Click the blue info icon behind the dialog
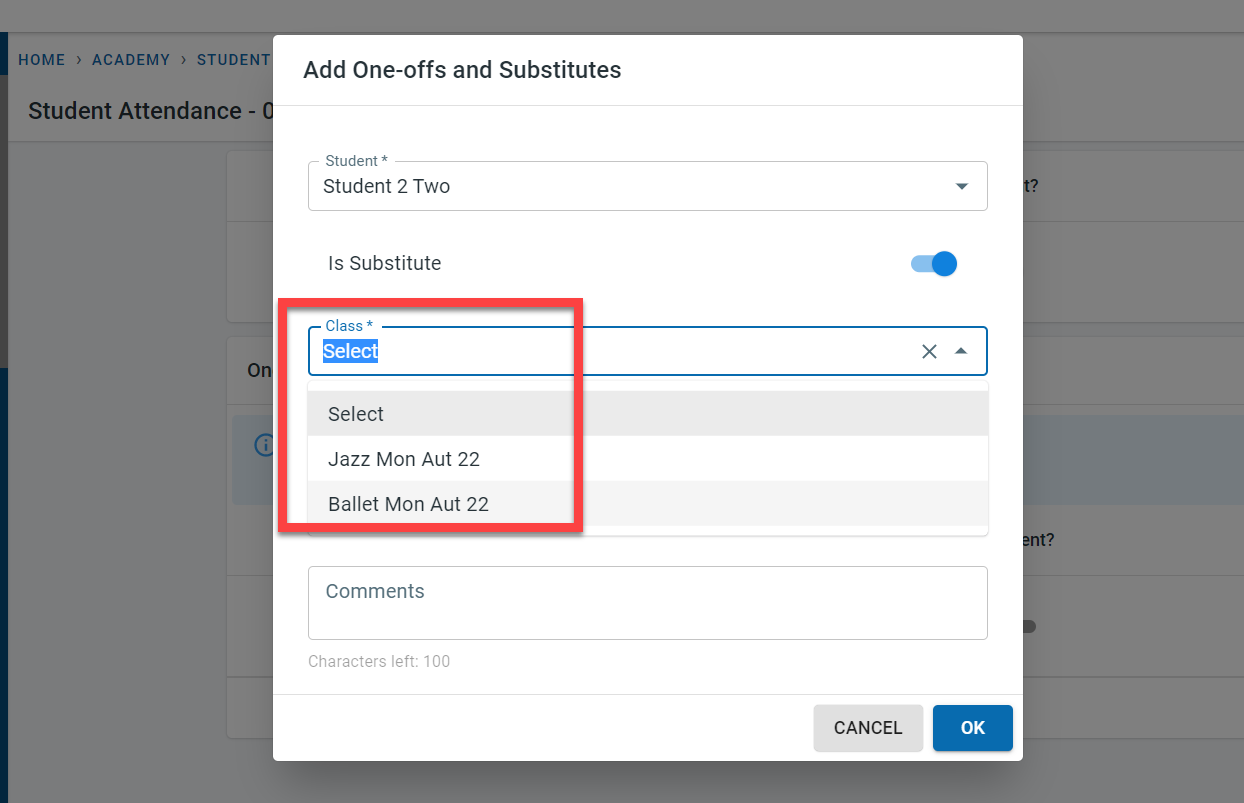The height and width of the screenshot is (803, 1244). click(263, 445)
